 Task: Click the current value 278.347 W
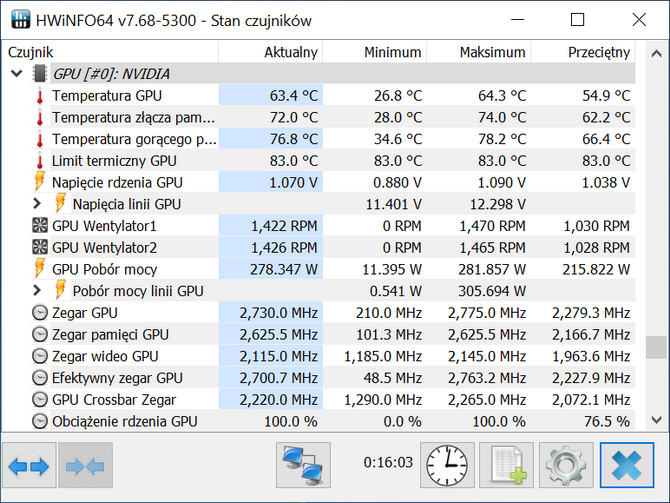(x=284, y=269)
